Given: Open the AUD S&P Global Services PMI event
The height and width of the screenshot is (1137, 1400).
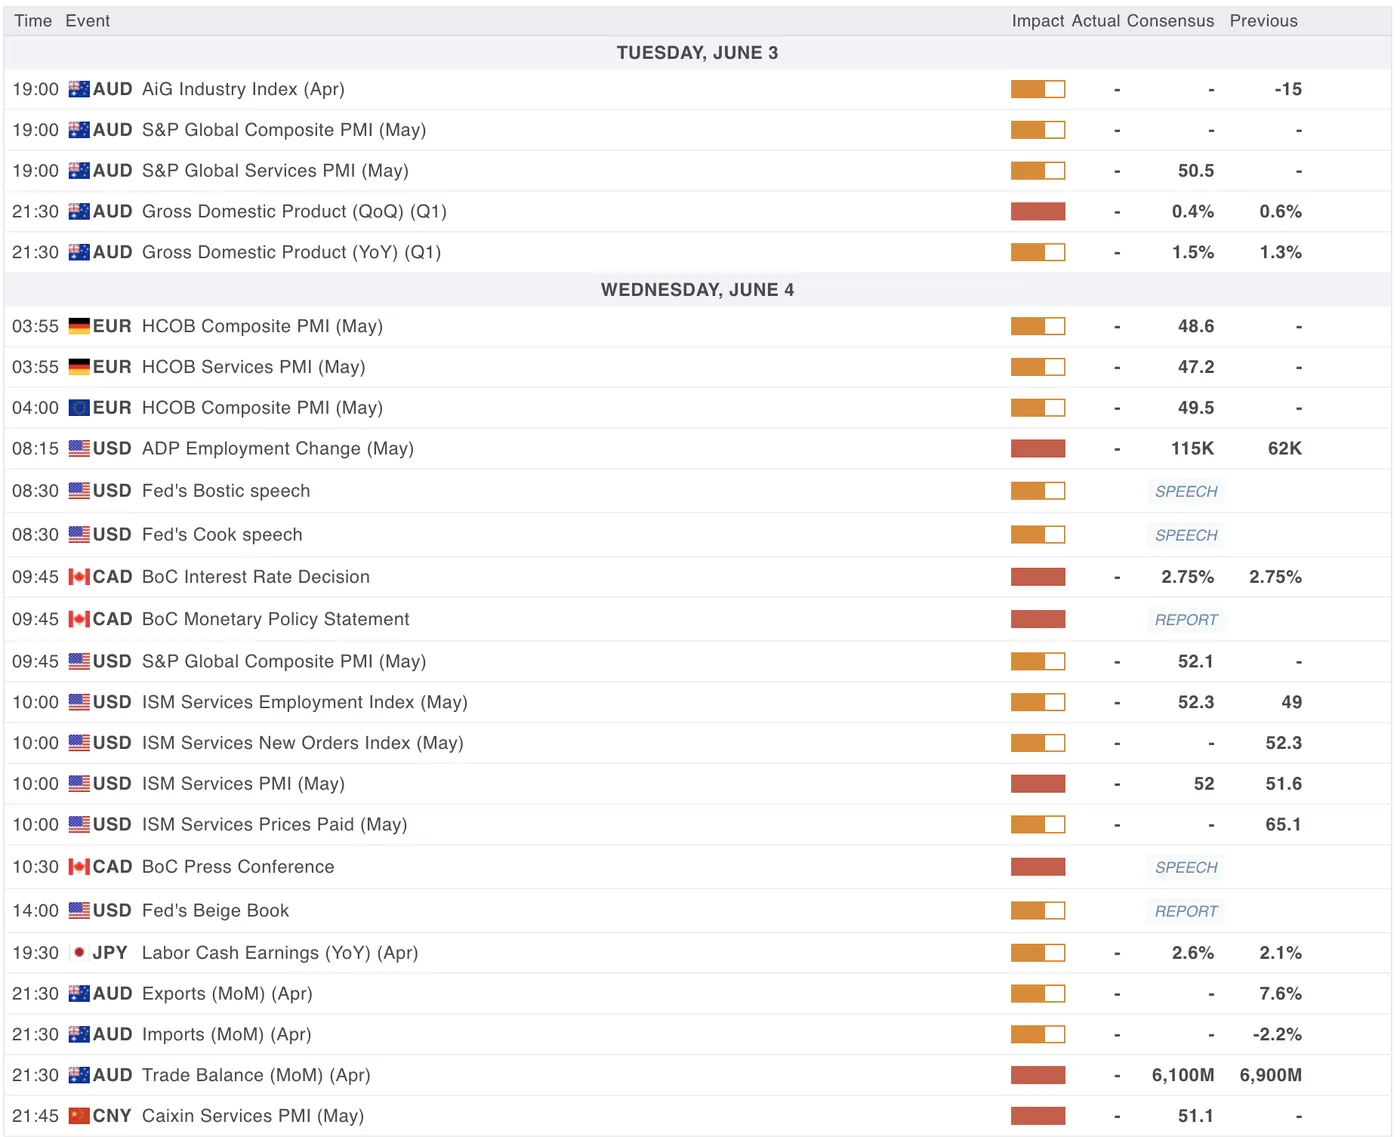Looking at the screenshot, I should 275,171.
